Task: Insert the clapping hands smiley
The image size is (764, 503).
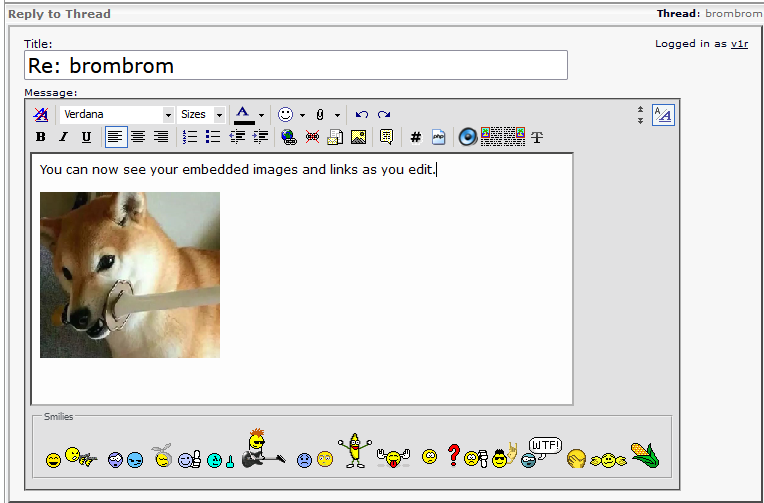Action: point(608,460)
